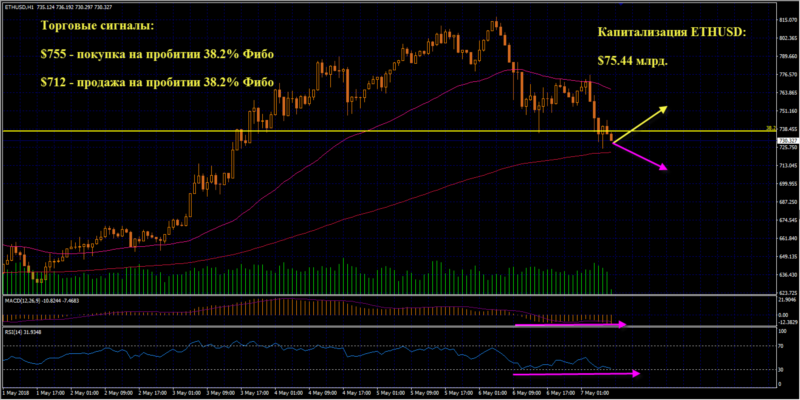This screenshot has height=400, width=800.
Task: Click the 802.365 price axis label
Action: [786, 38]
